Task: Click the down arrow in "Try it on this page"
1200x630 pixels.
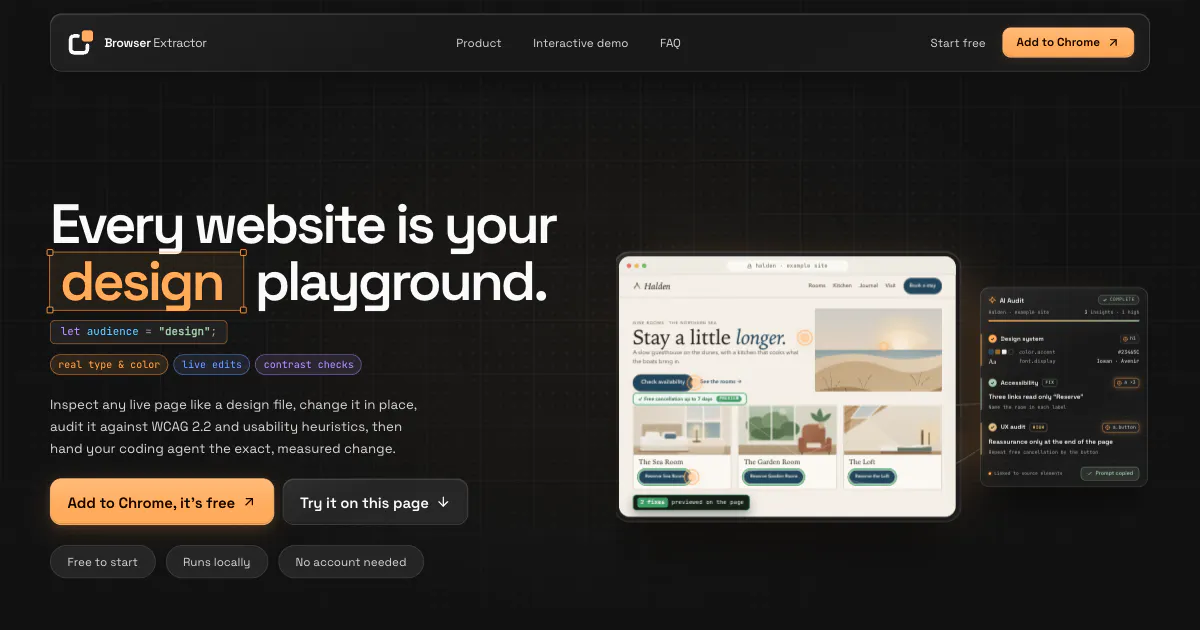Action: tap(443, 502)
